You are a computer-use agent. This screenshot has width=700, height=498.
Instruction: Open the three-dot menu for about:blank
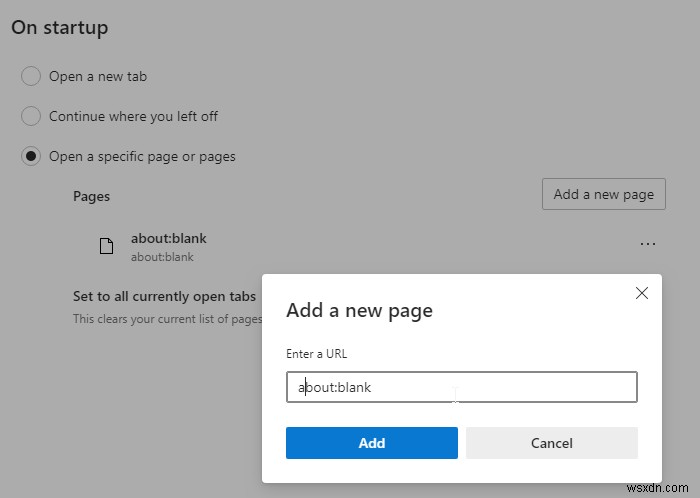pos(648,244)
